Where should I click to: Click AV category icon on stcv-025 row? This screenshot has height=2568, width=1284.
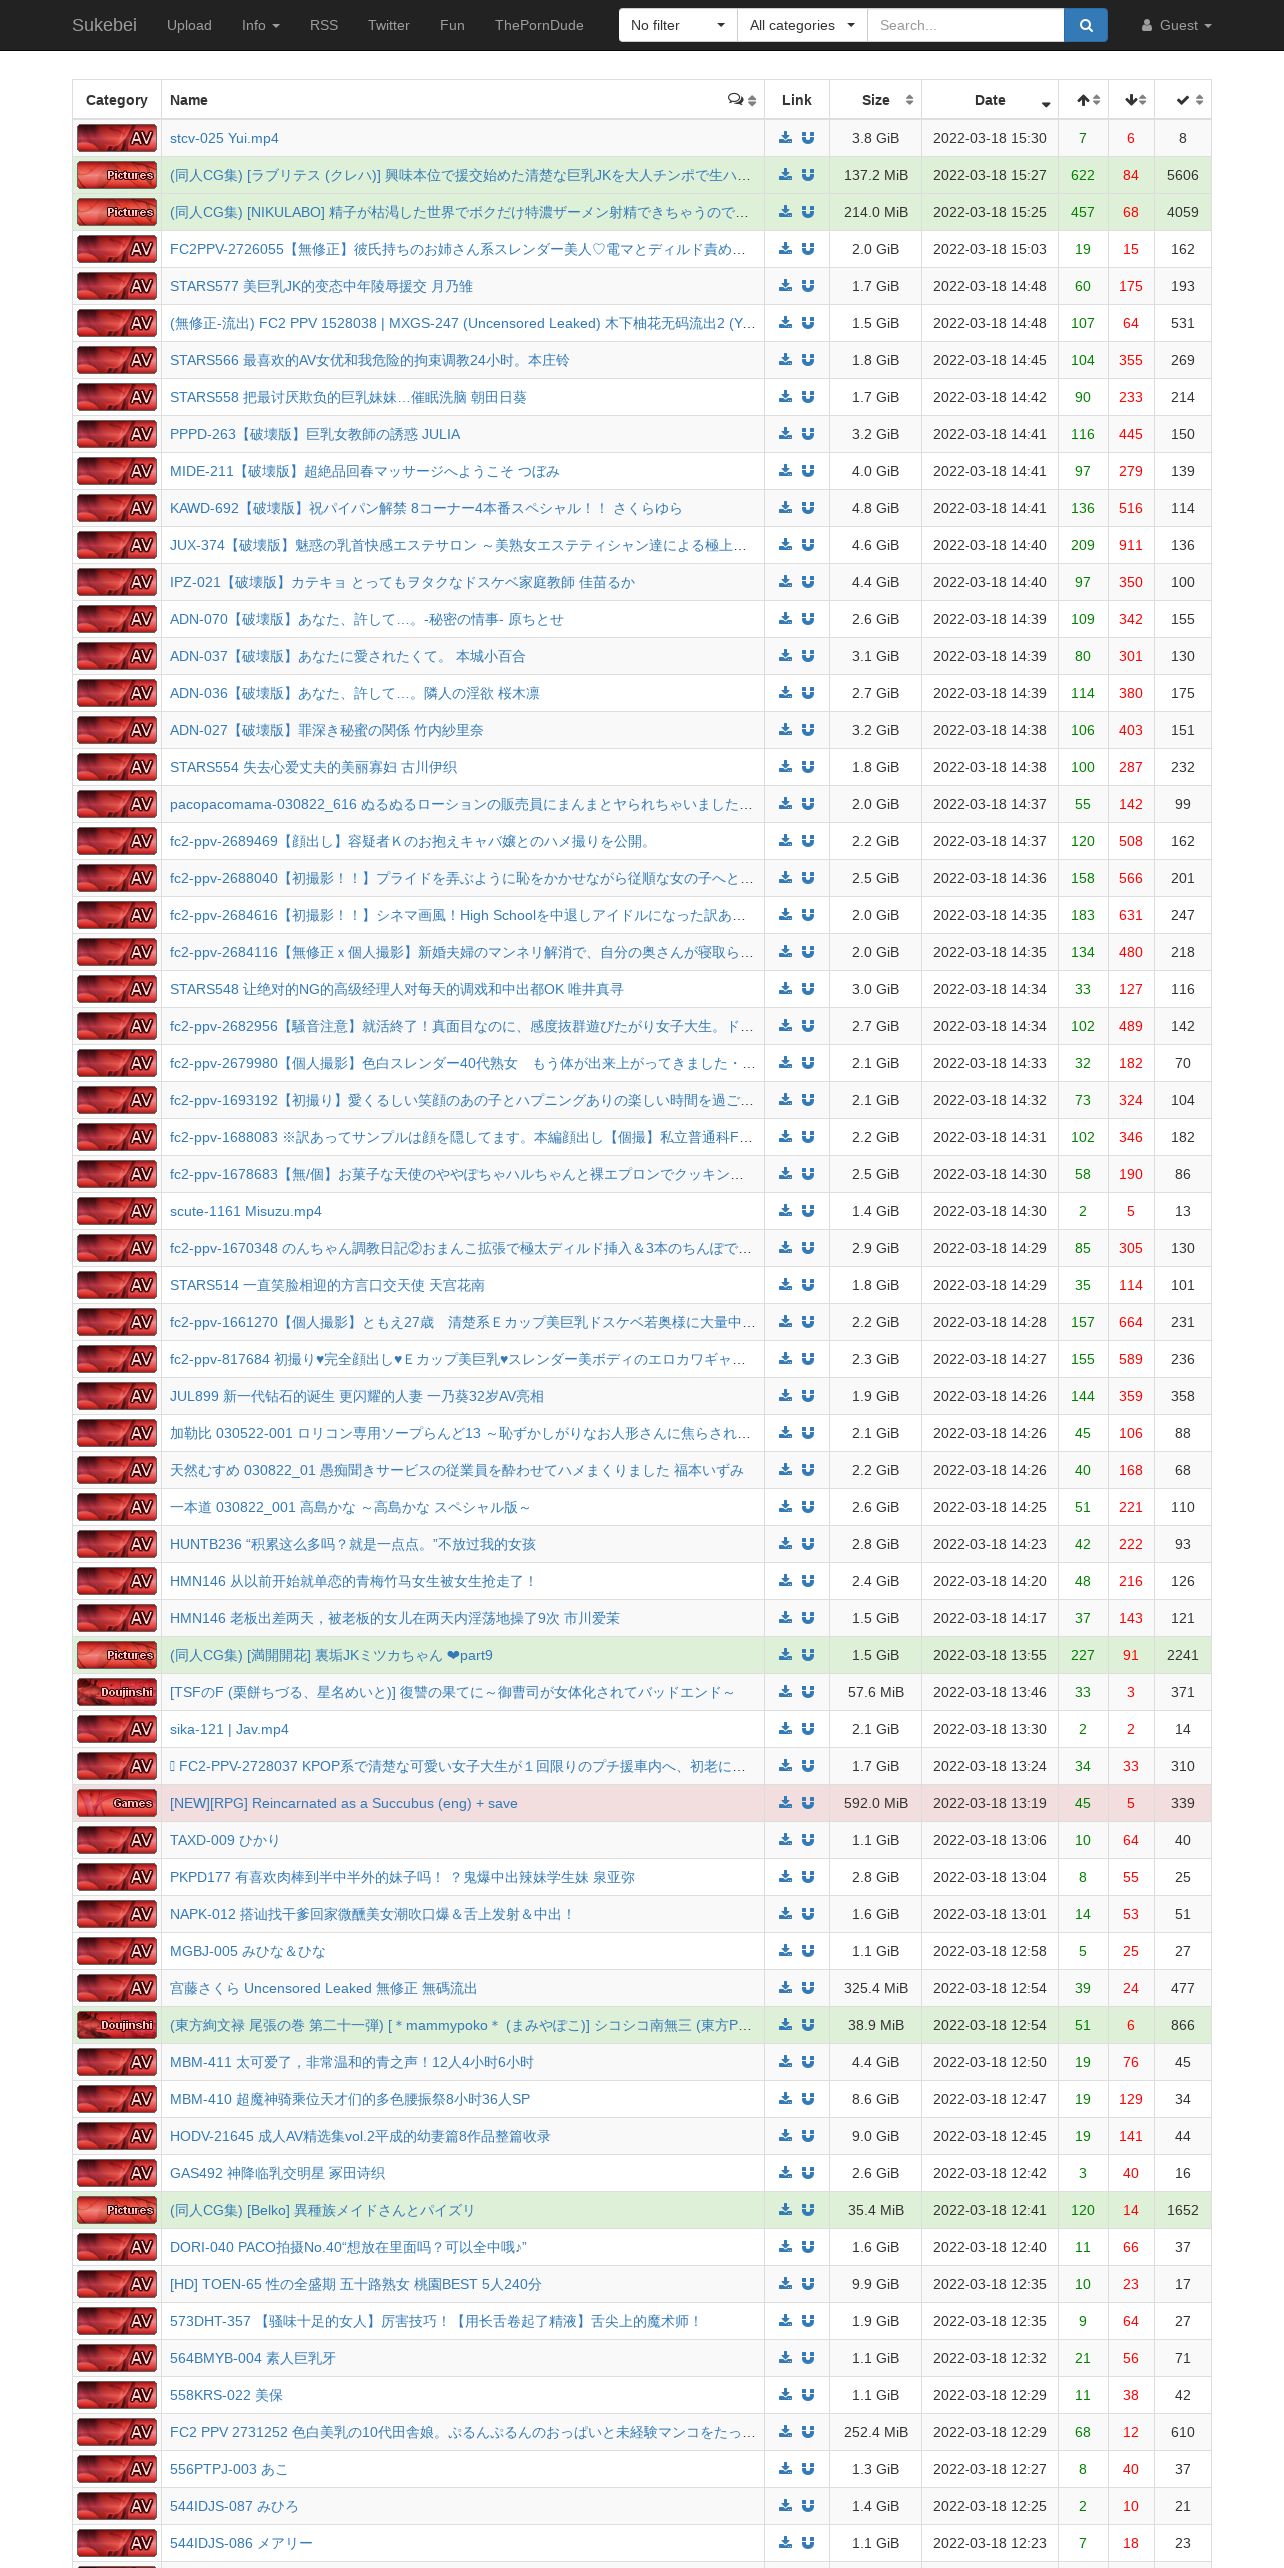[117, 138]
